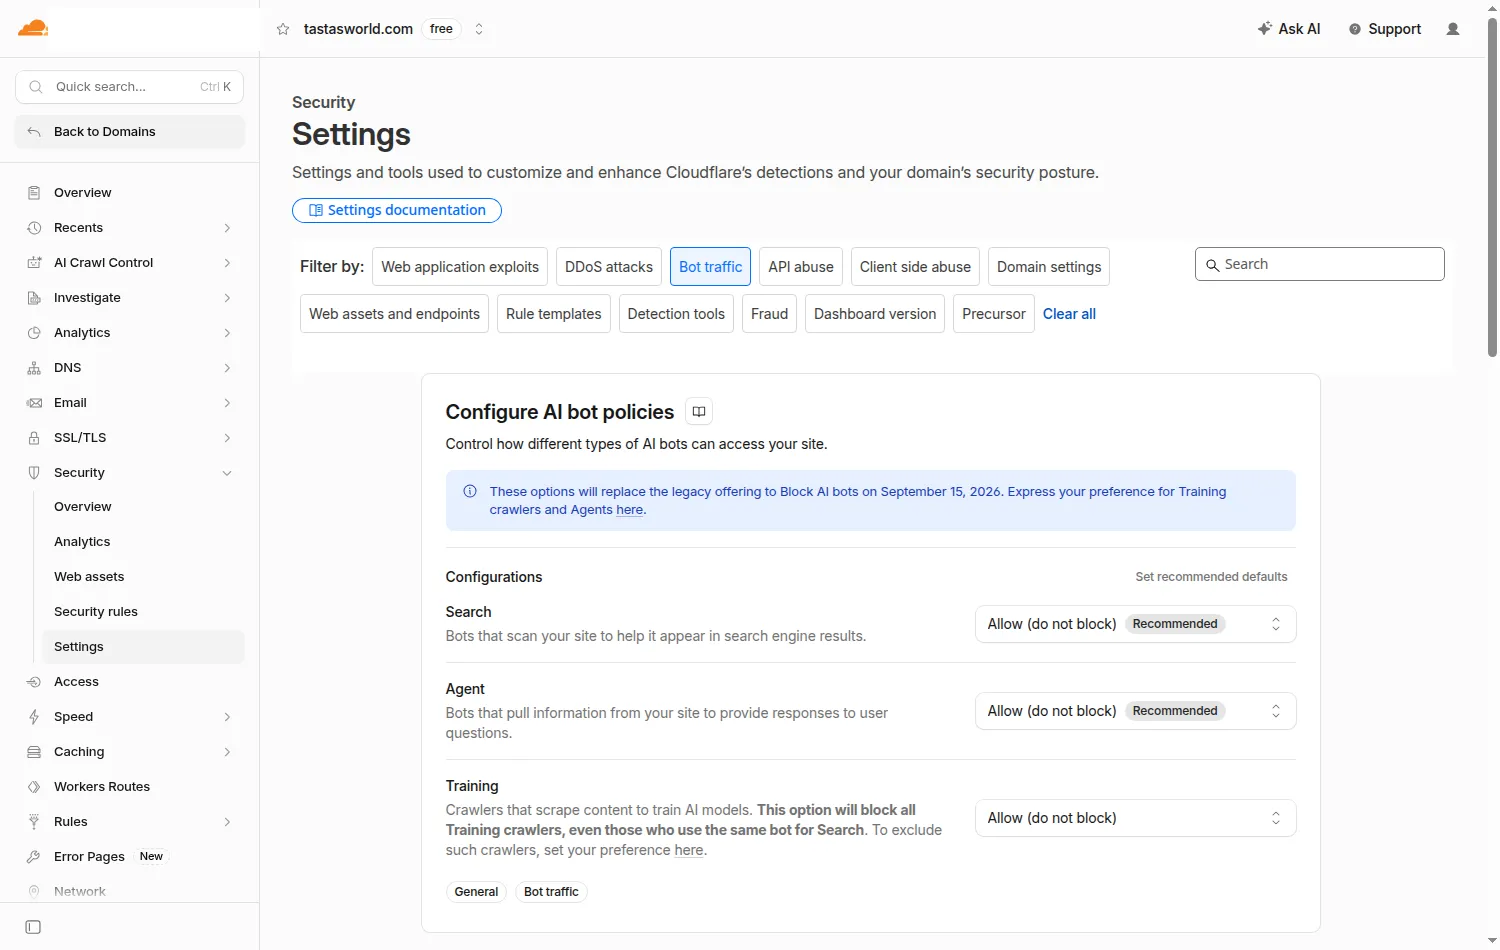
Task: Open the user profile icon
Action: point(1453,29)
